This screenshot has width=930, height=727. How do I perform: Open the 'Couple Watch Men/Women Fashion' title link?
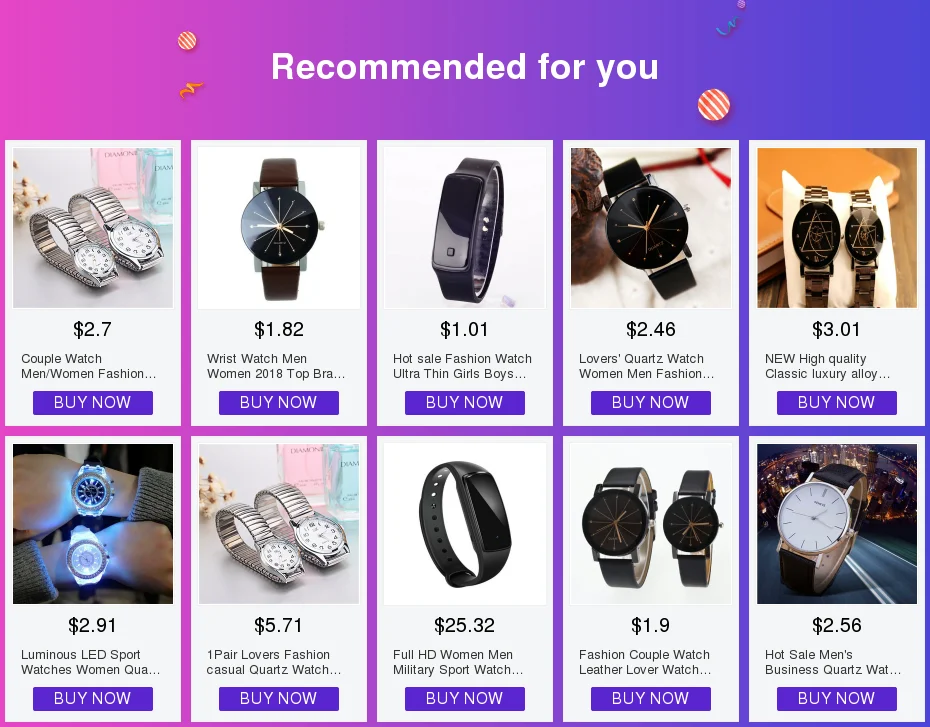coord(88,366)
